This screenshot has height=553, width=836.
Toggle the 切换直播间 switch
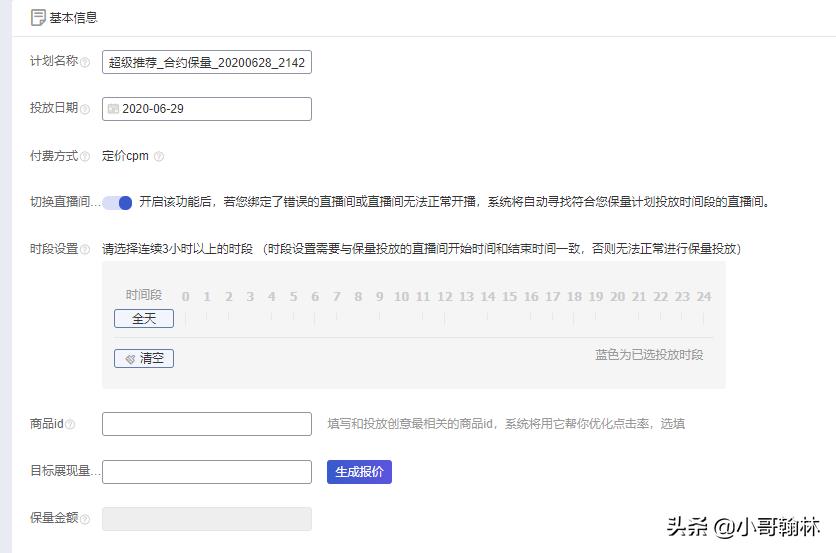(x=117, y=202)
